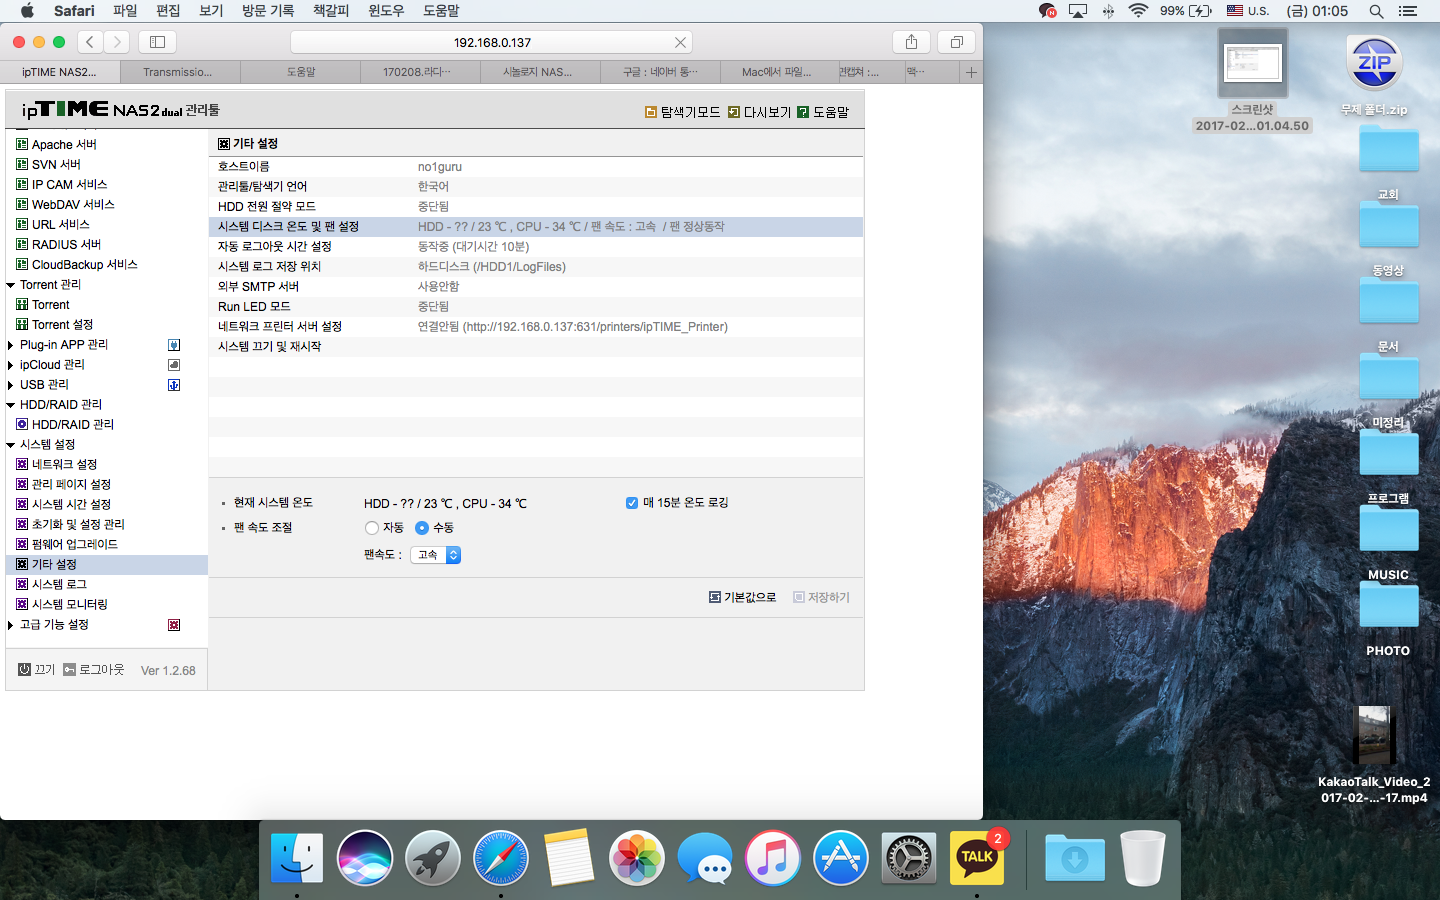Click 끄기 power off button
This screenshot has width=1440, height=900.
37,670
